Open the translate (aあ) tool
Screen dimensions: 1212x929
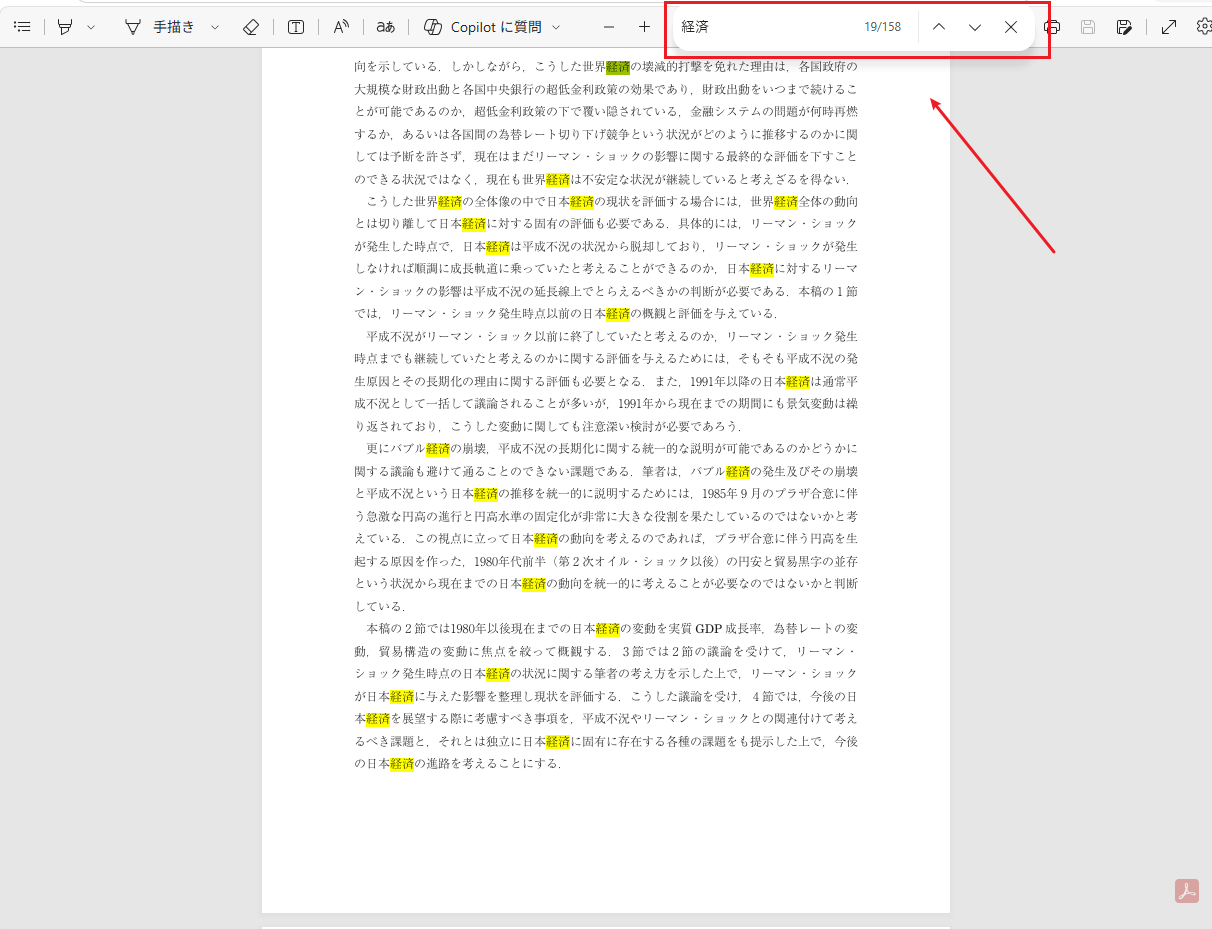(385, 27)
